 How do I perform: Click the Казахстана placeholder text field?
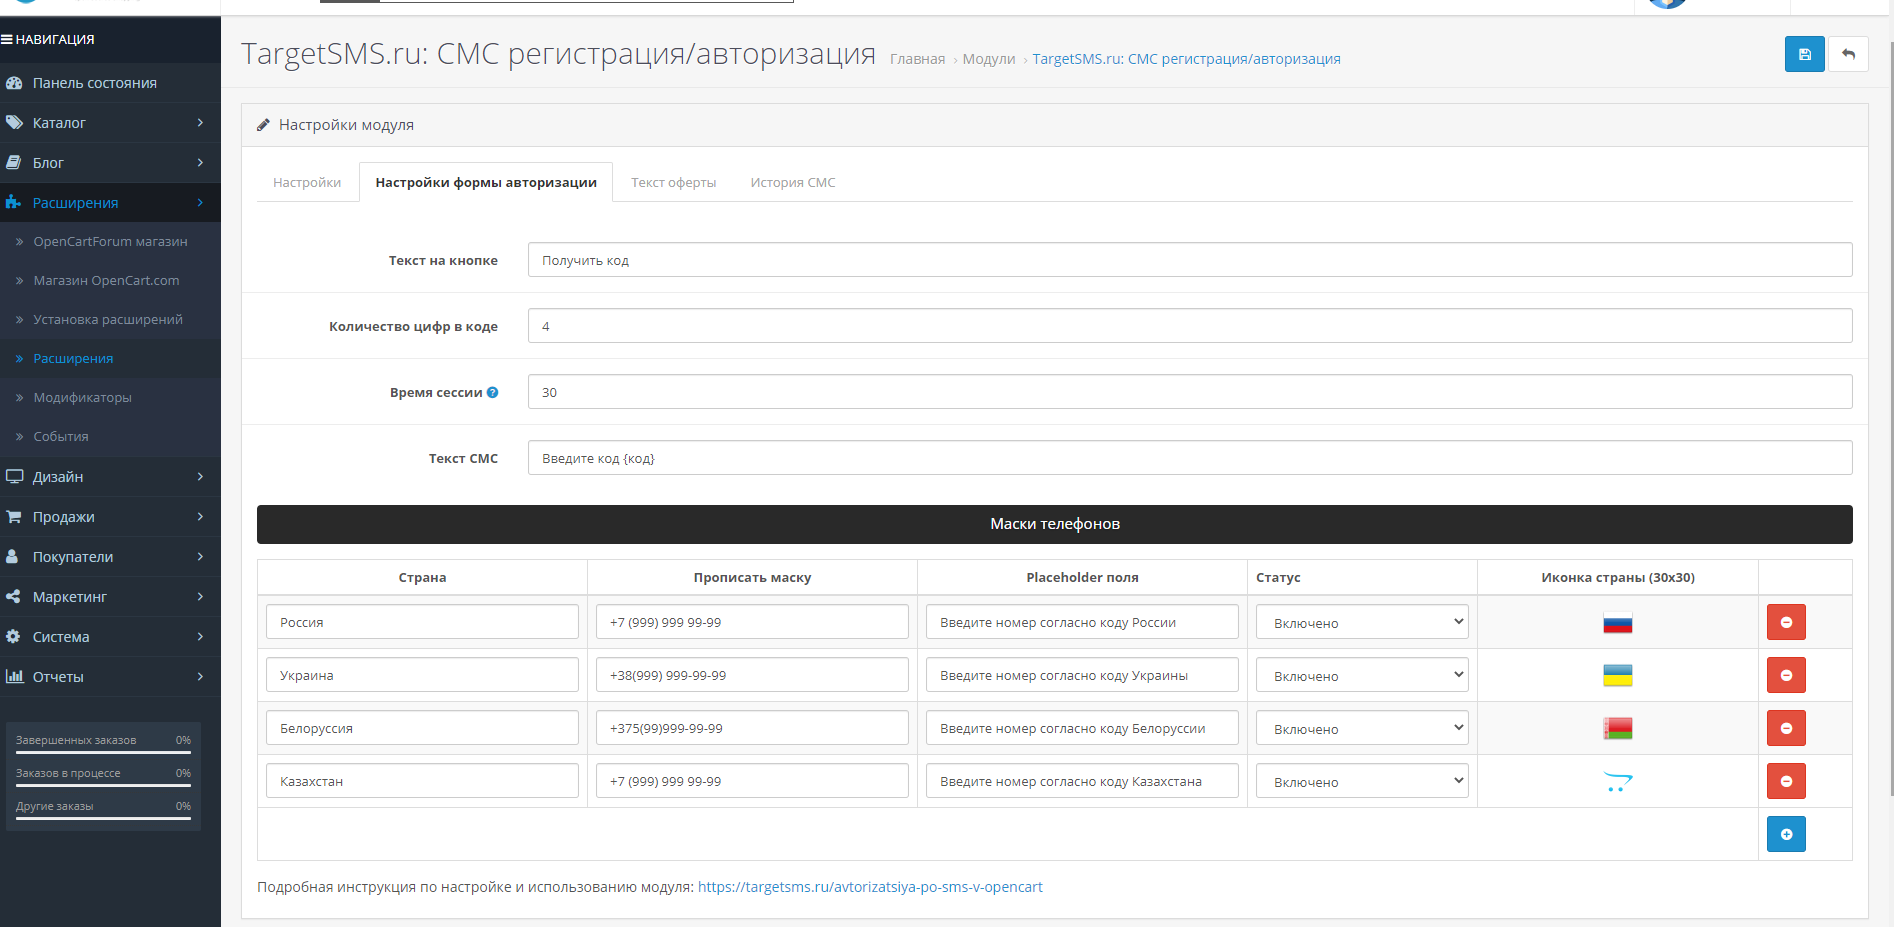click(x=1082, y=781)
